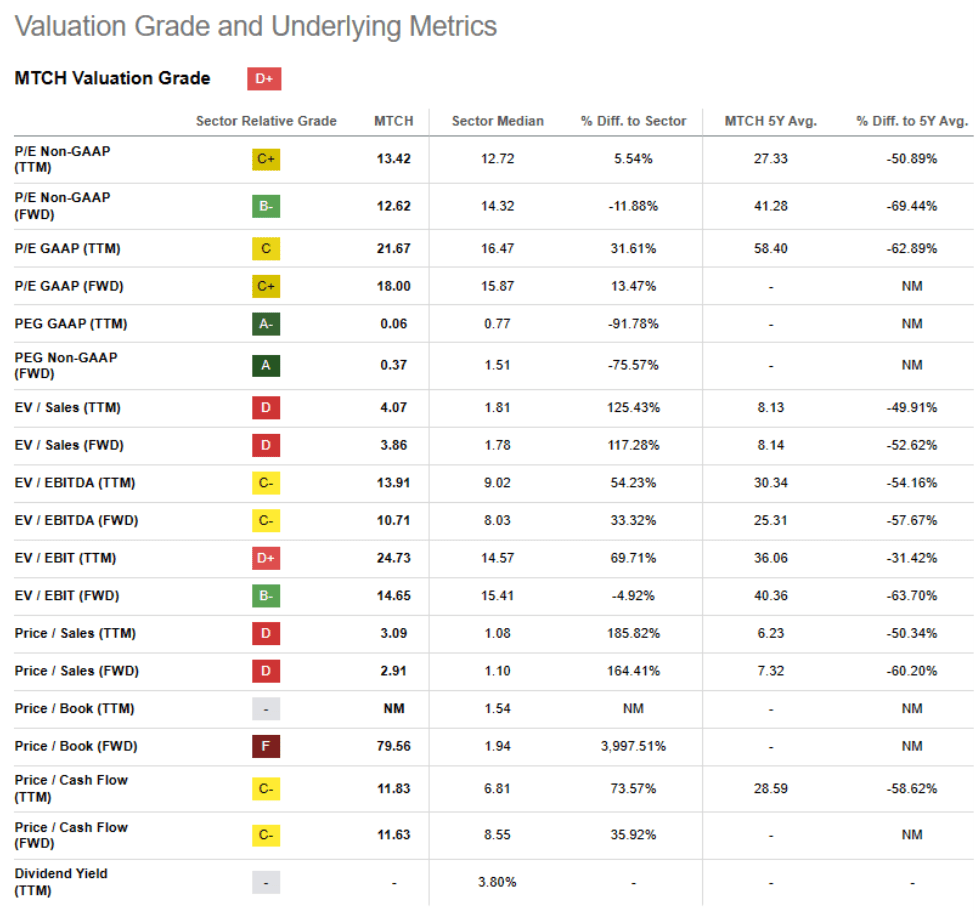Click the D+ badge beside MTCH Valuation Grade
The width and height of the screenshot is (975, 923).
click(264, 79)
